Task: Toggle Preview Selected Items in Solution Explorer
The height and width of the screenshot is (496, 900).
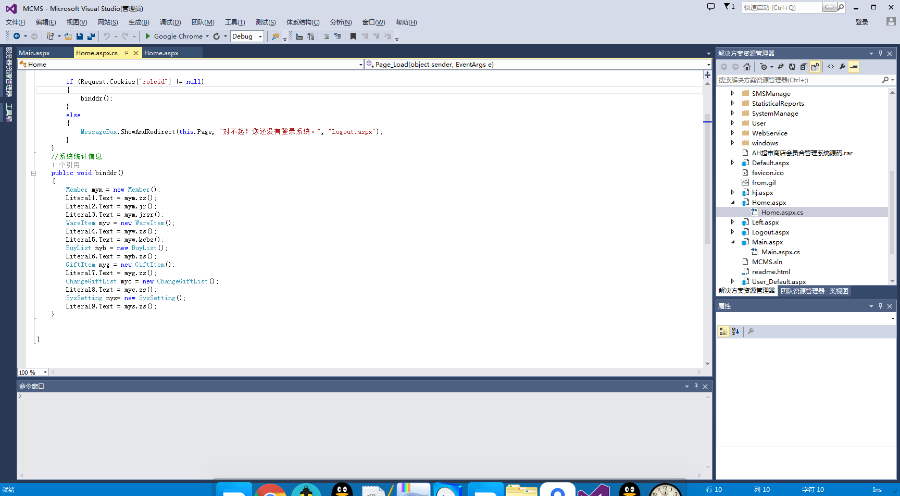Action: point(854,67)
